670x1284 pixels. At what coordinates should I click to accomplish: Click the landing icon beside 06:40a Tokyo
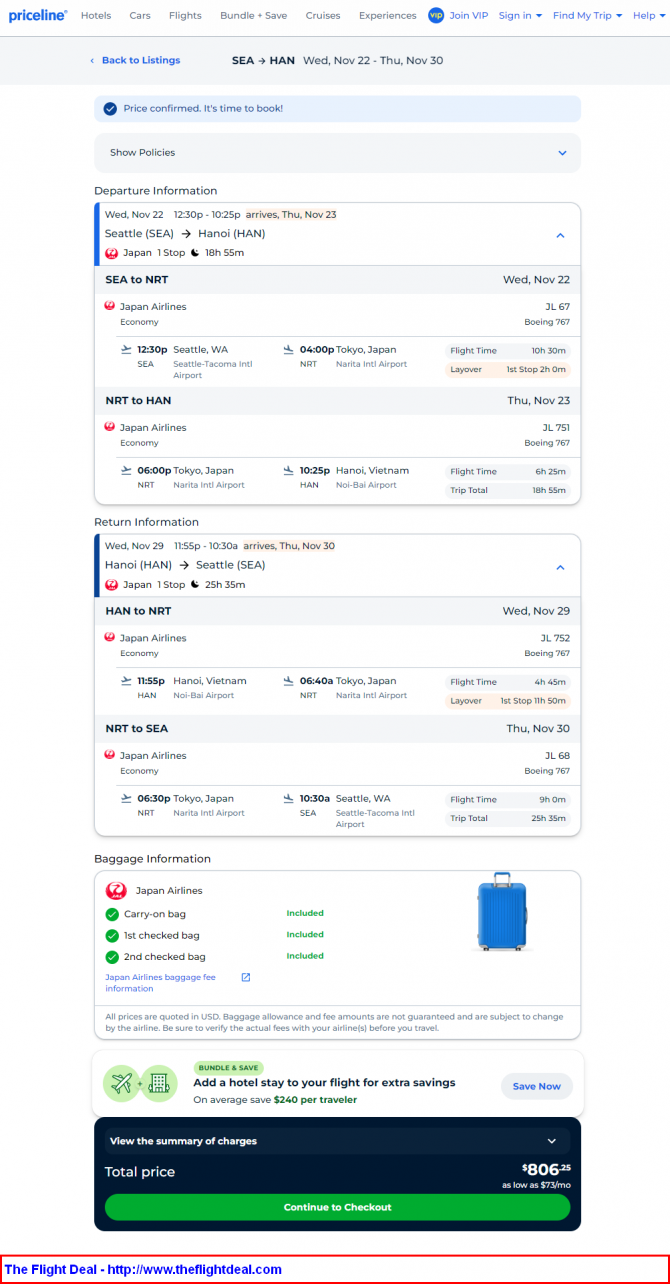coord(289,681)
